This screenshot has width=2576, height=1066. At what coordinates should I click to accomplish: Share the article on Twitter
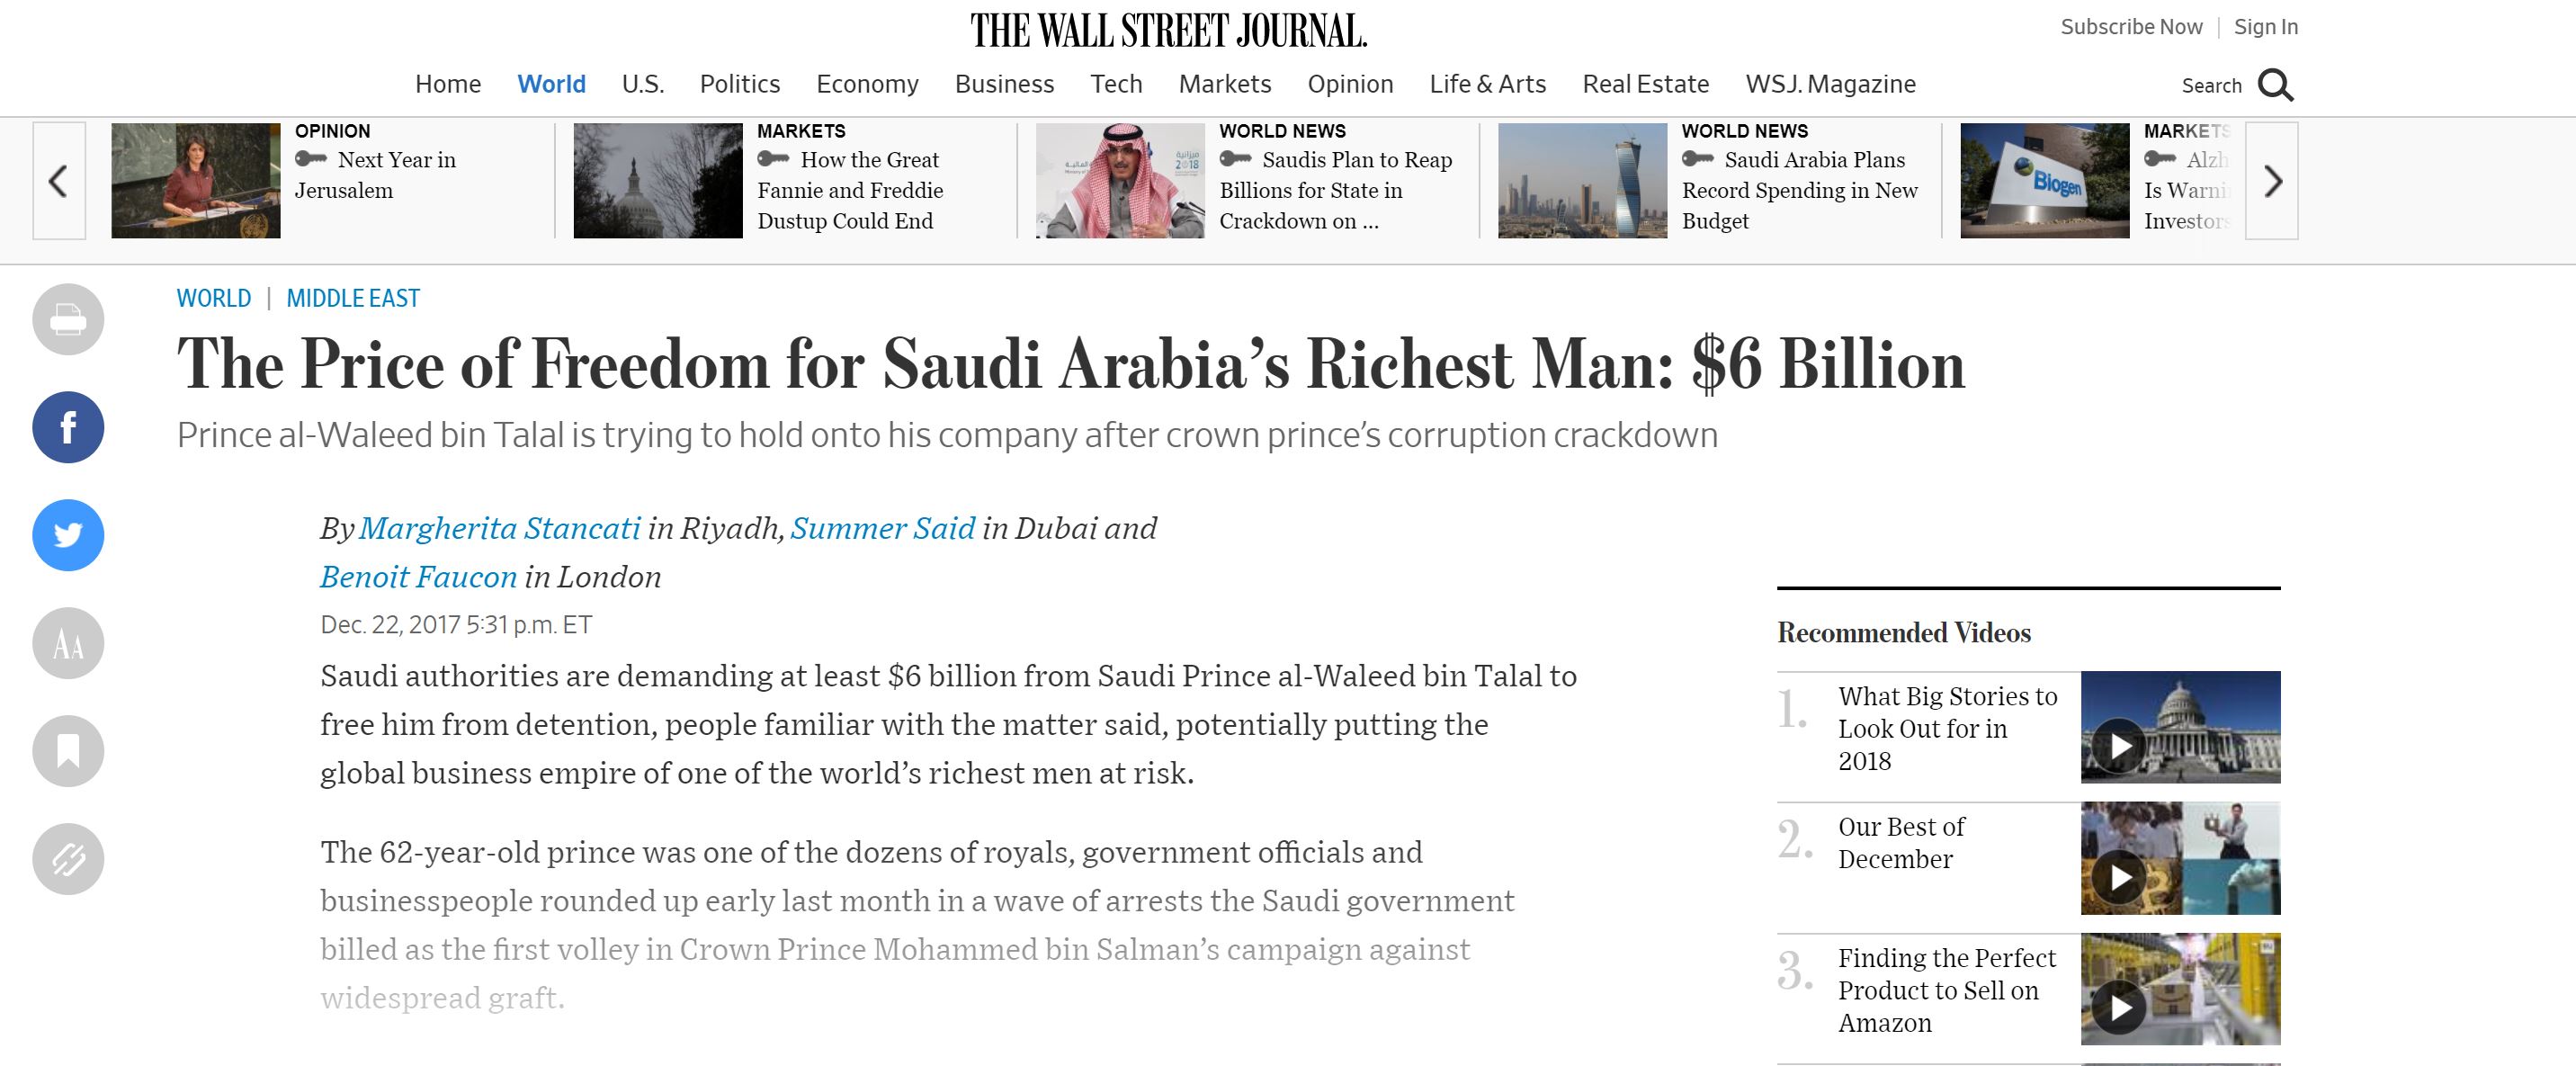[68, 535]
